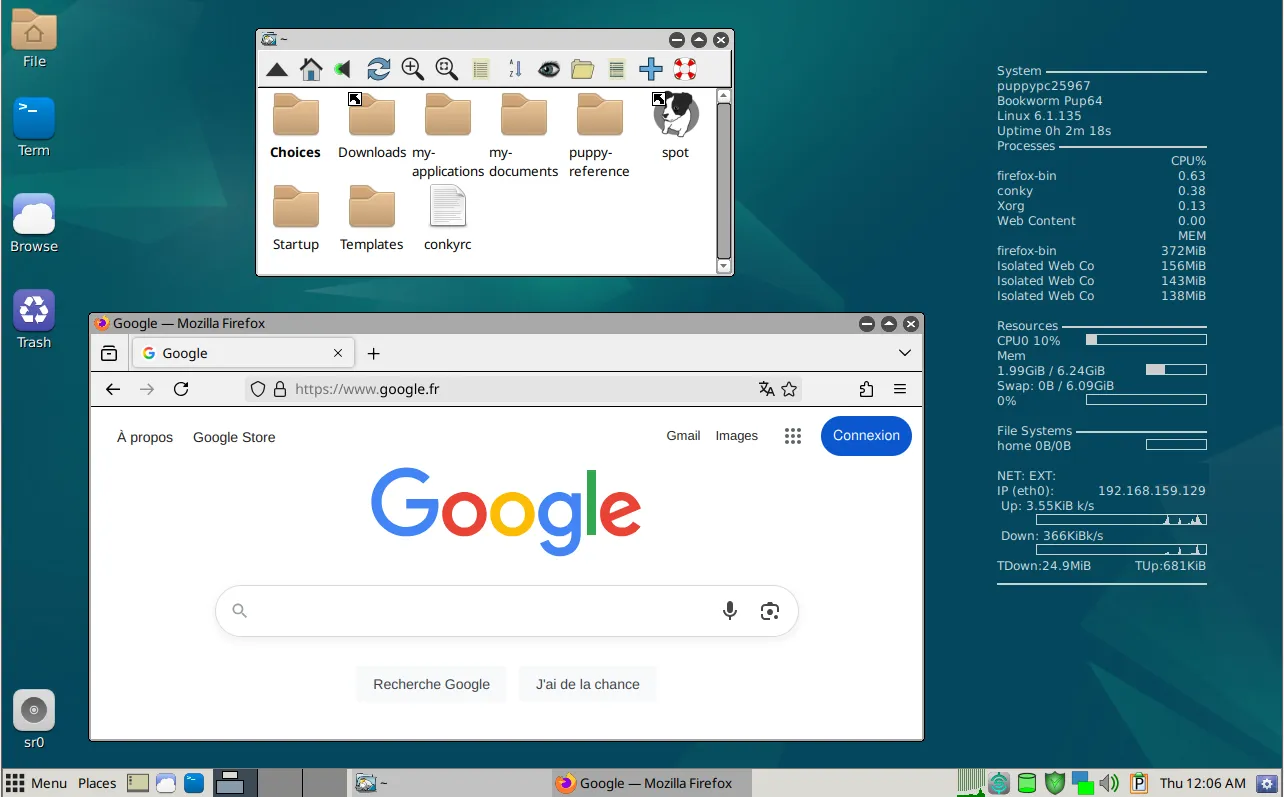1284x797 pixels.
Task: Sort files using the A-Z sort icon
Action: point(515,69)
